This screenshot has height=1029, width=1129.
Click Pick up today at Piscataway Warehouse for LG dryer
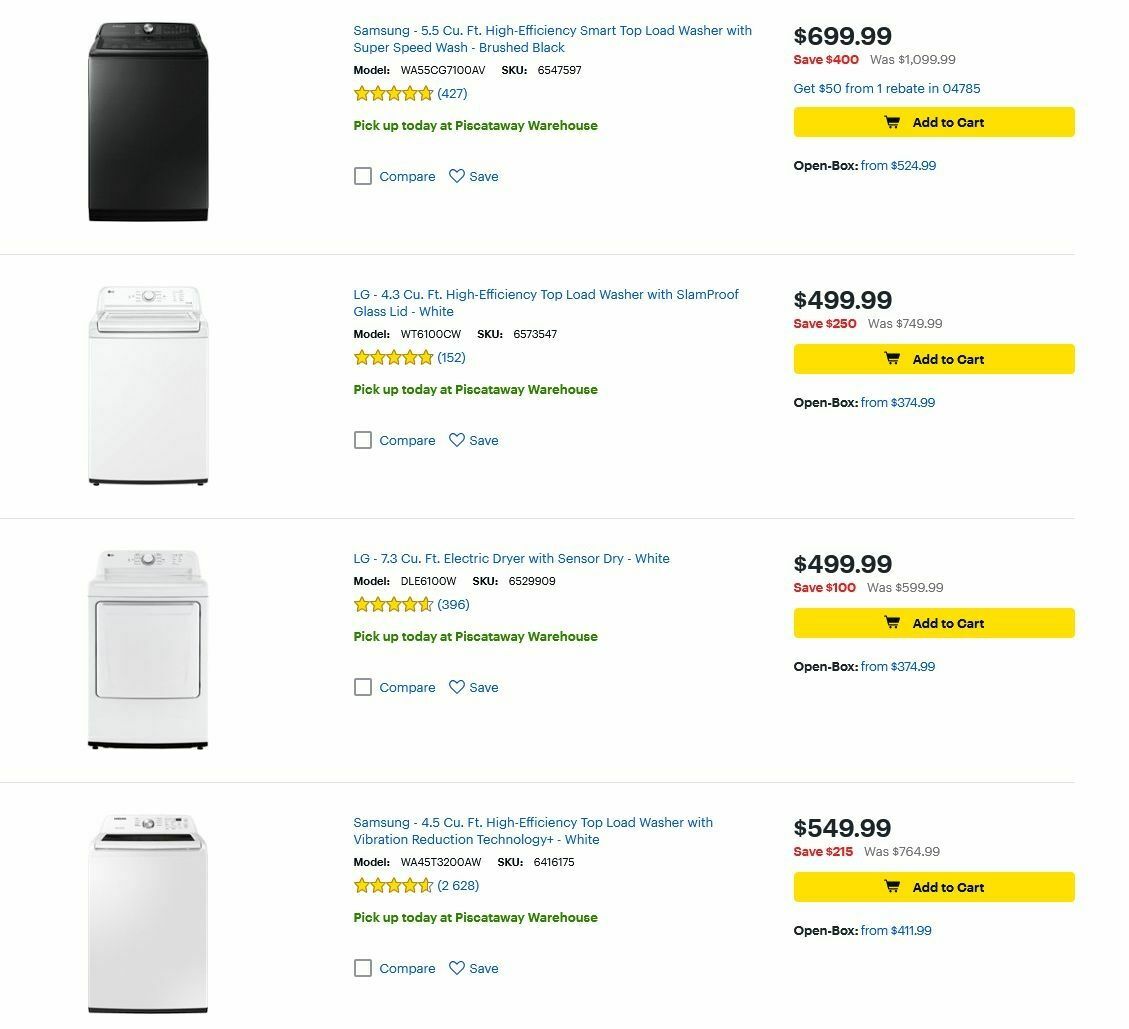pos(474,636)
